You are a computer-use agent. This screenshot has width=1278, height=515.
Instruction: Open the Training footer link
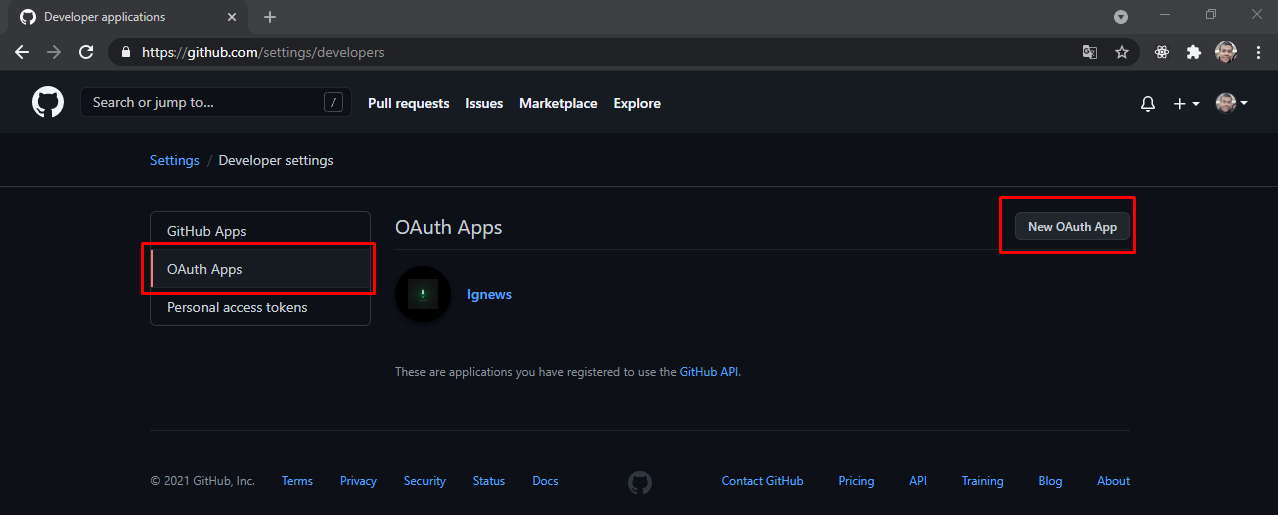point(982,481)
